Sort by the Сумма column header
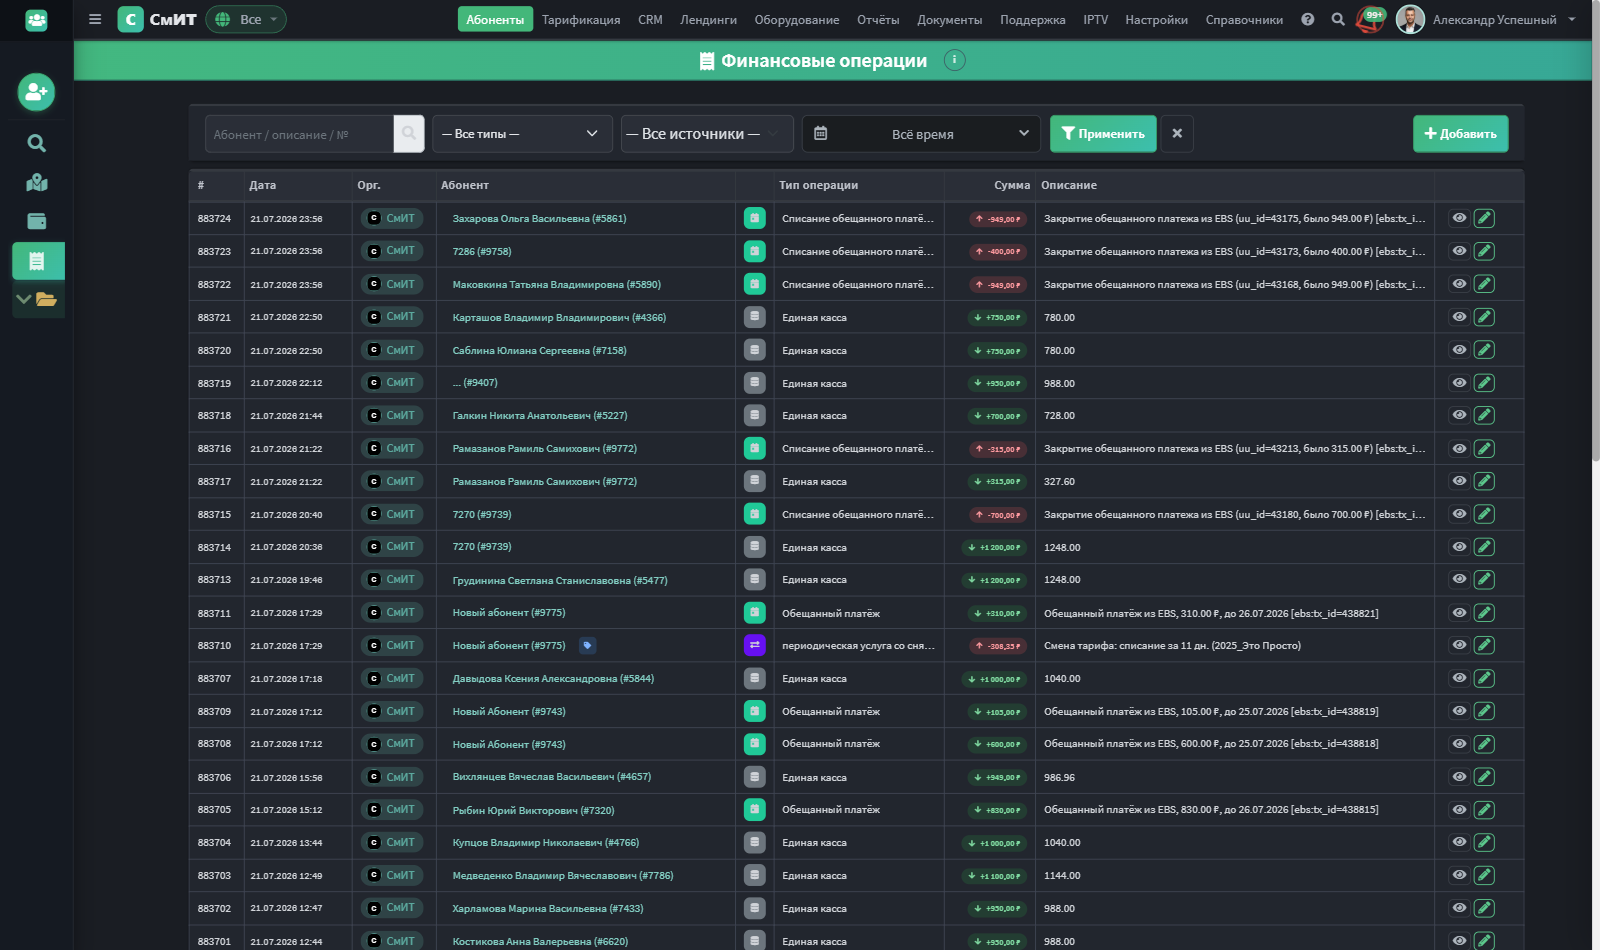 tap(1012, 185)
